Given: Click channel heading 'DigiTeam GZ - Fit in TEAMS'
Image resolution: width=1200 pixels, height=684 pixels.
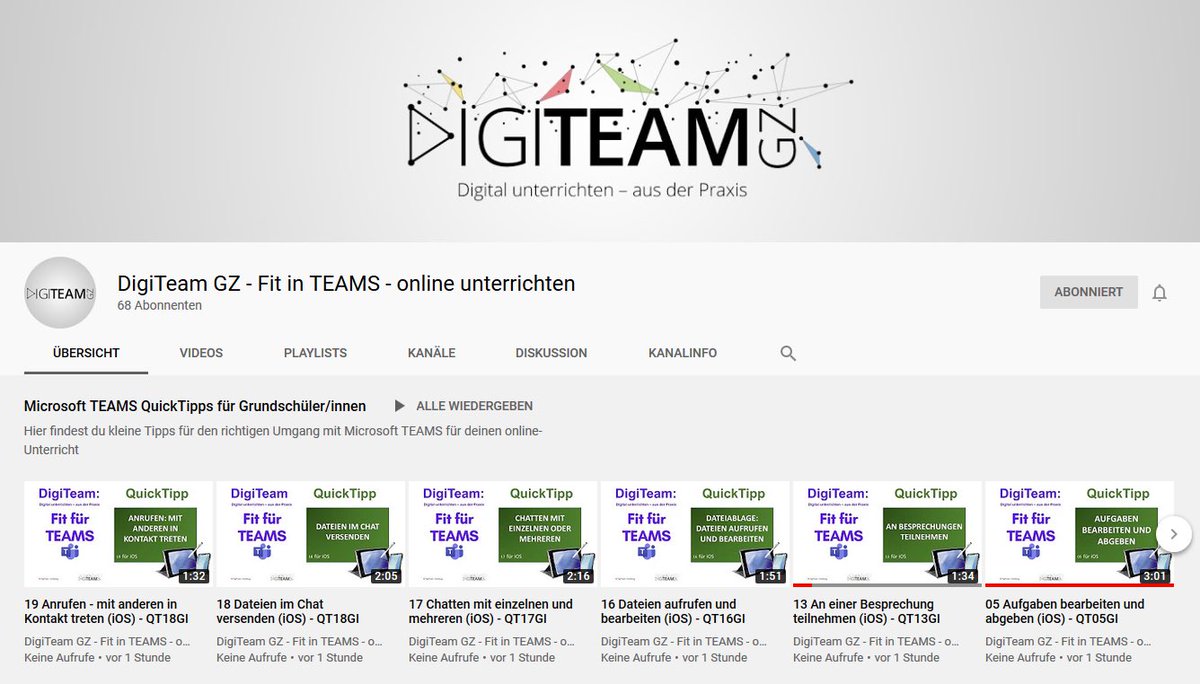Looking at the screenshot, I should tap(346, 283).
